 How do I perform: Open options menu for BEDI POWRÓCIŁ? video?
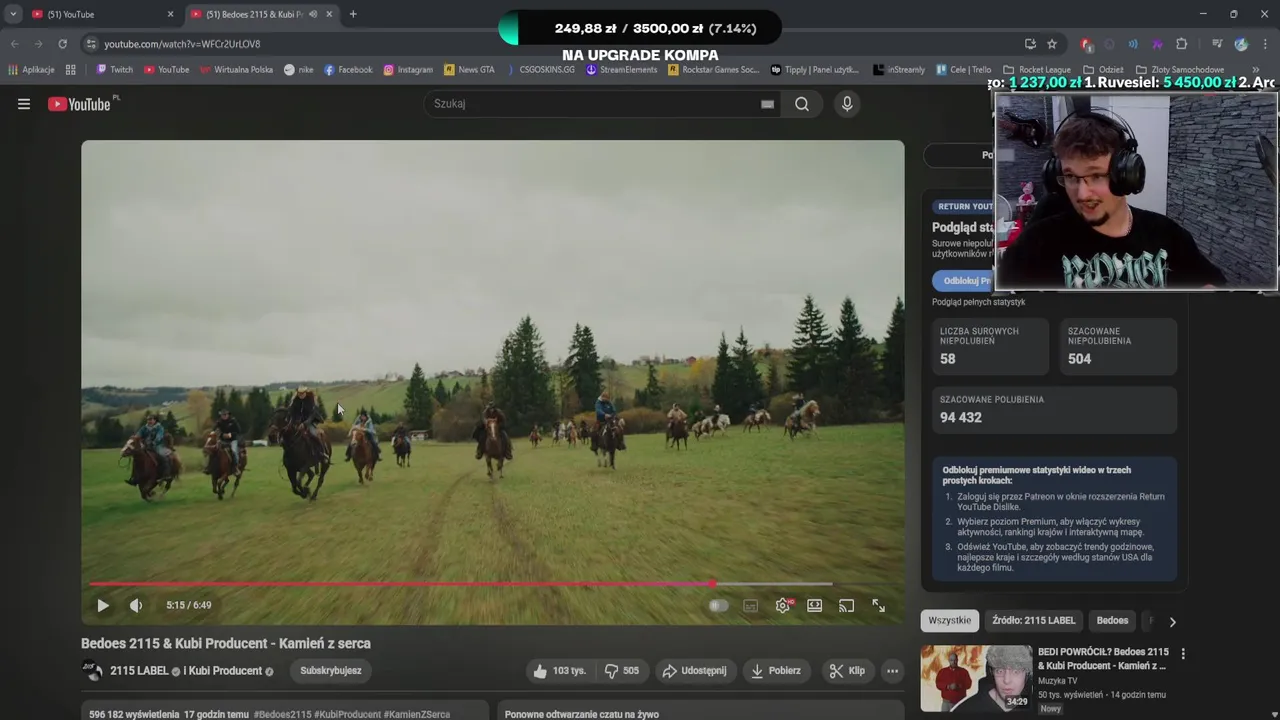[1183, 654]
